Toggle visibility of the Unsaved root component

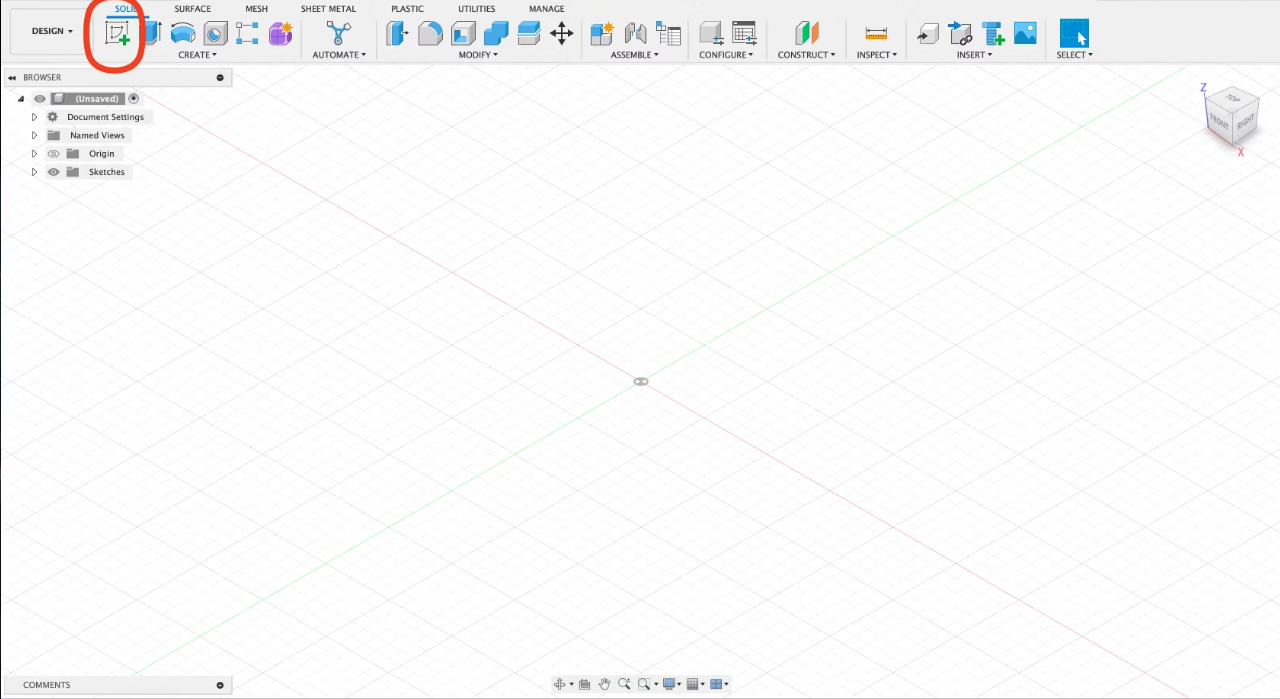click(x=40, y=99)
